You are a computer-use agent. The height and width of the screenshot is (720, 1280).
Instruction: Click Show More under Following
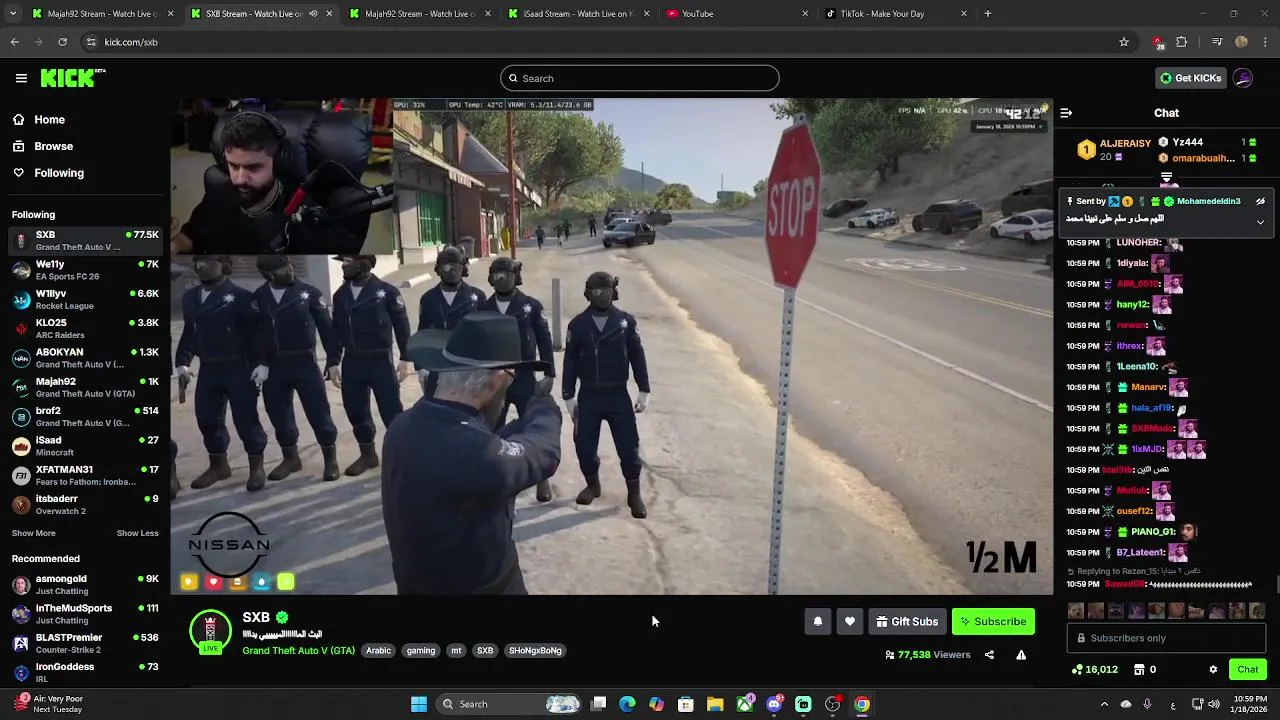(33, 533)
